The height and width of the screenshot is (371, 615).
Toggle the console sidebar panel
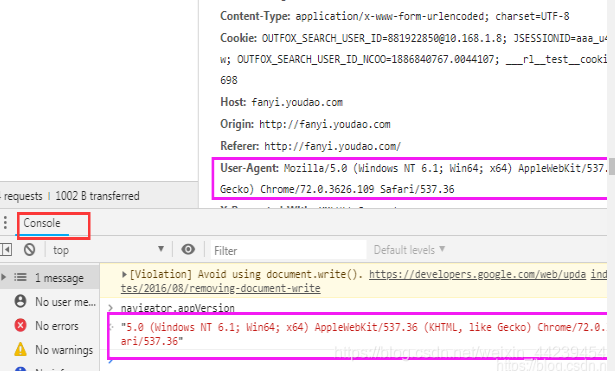point(6,249)
